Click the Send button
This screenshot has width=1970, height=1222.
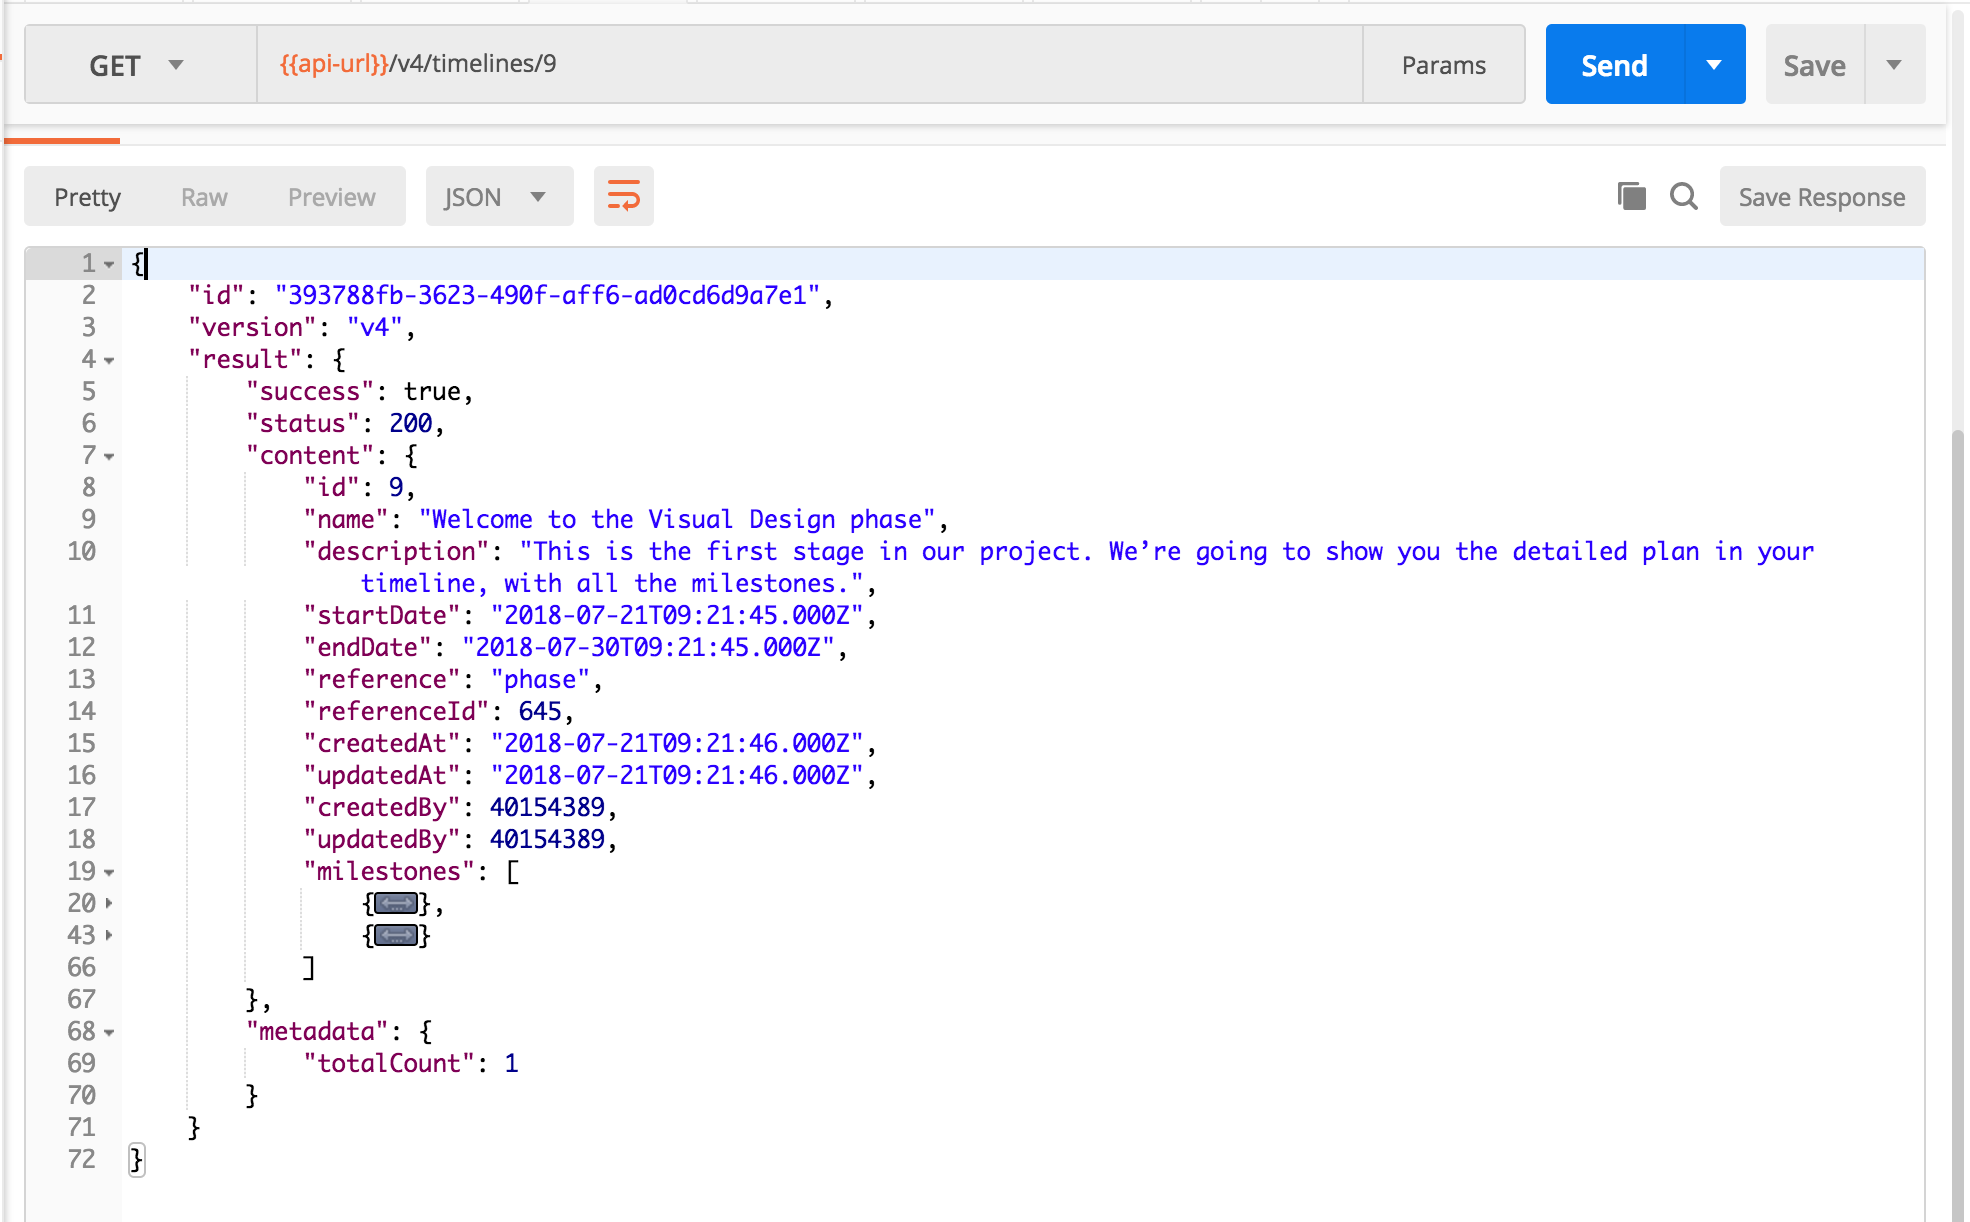1614,65
